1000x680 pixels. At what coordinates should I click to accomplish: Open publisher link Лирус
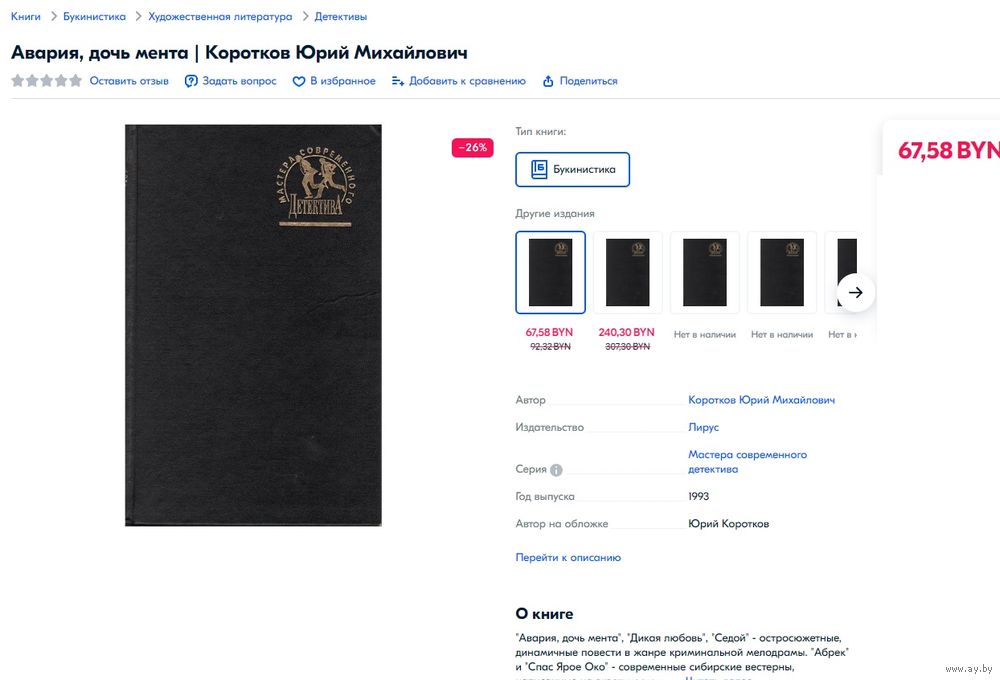pos(703,427)
